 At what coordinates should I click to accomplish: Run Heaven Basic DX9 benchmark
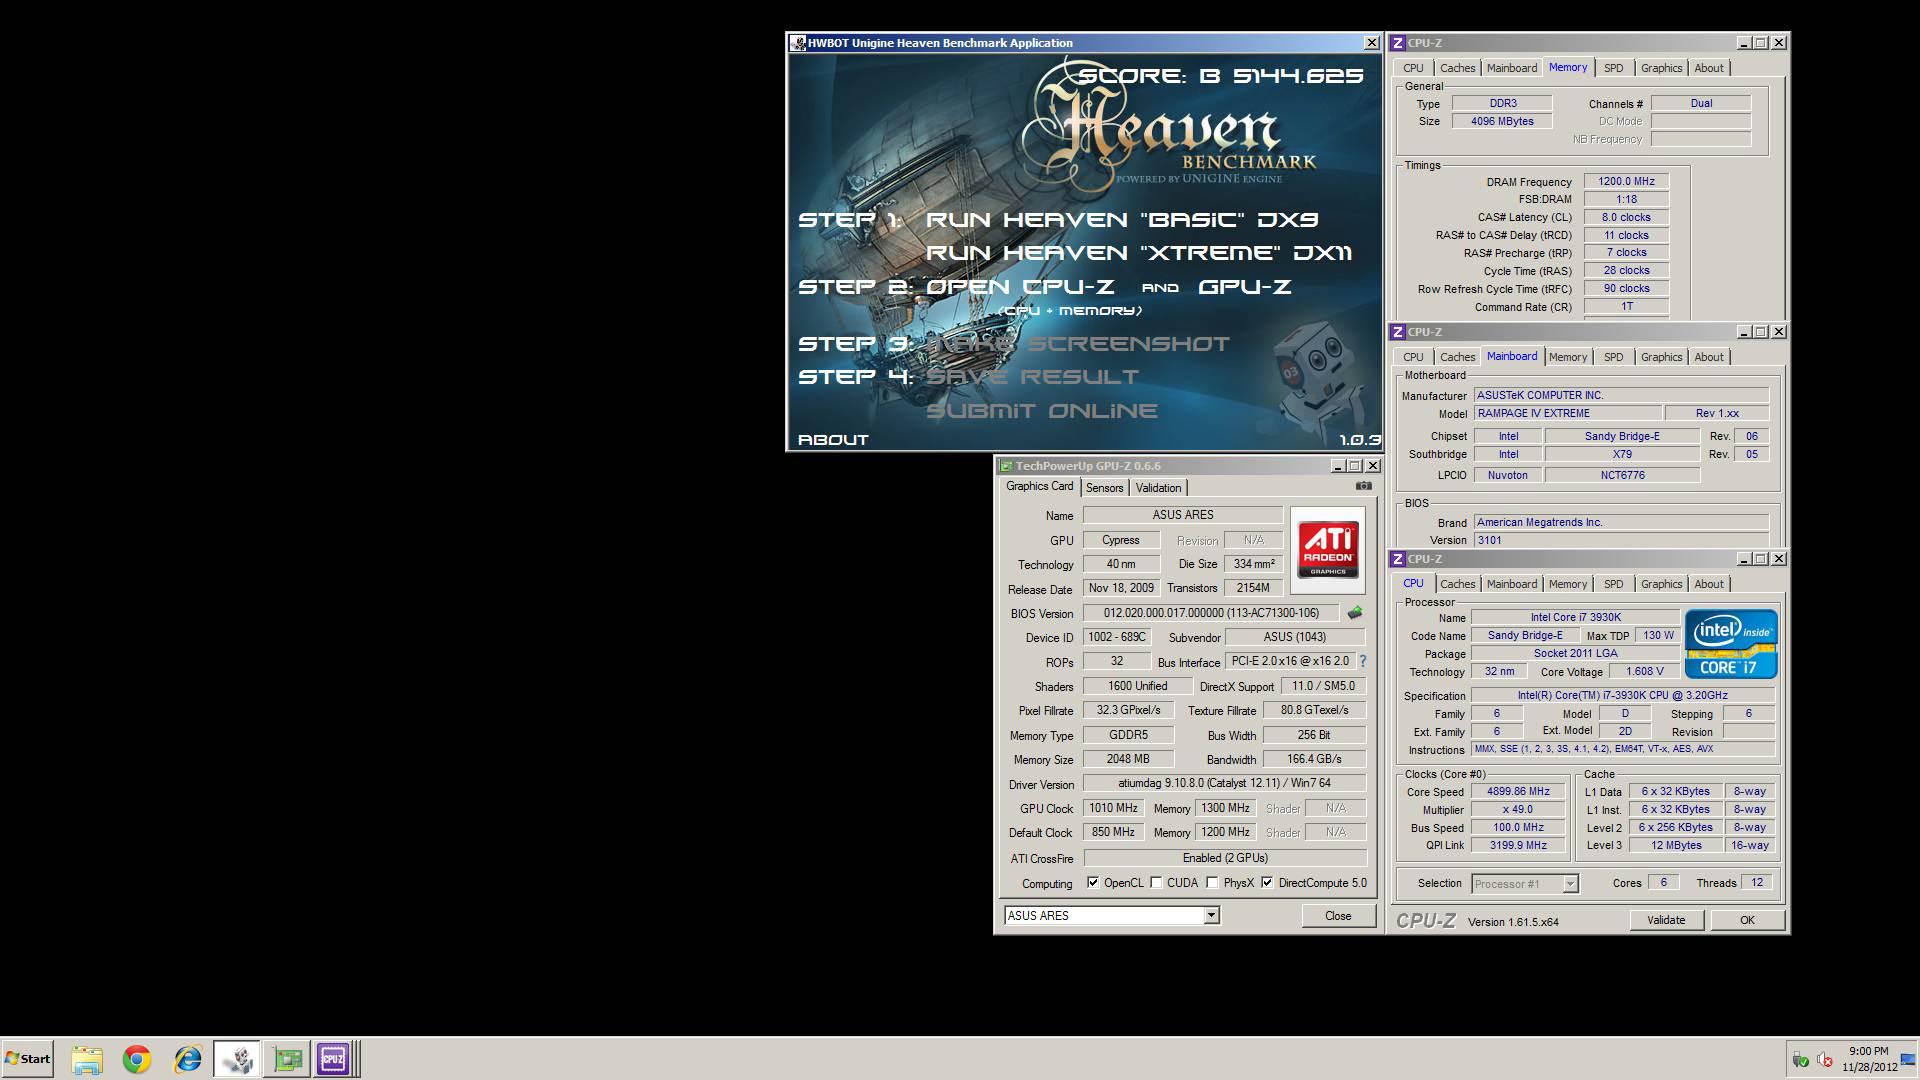point(1122,220)
